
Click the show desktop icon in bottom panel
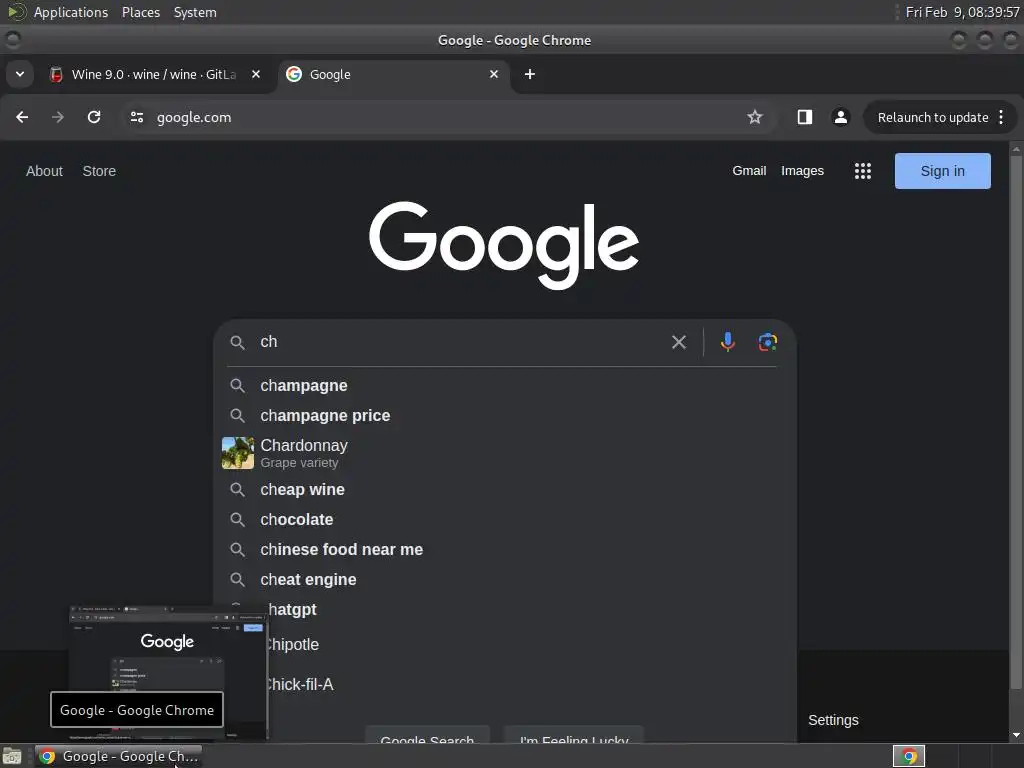[x=12, y=756]
